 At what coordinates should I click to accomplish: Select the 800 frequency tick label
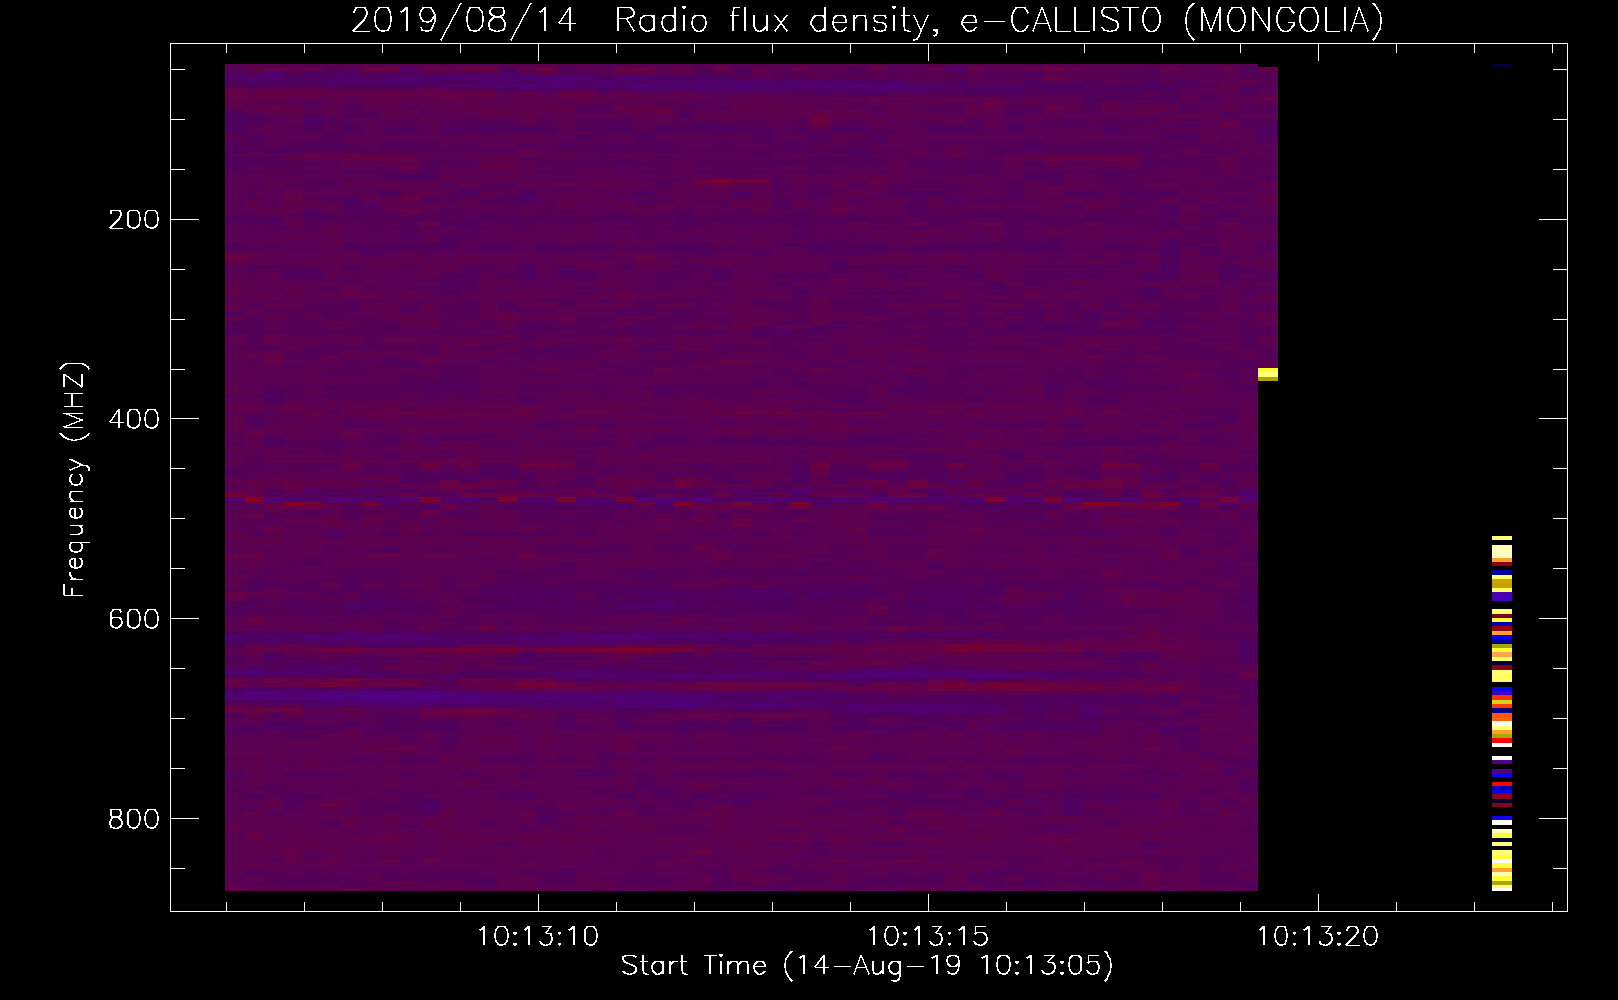pyautogui.click(x=133, y=819)
